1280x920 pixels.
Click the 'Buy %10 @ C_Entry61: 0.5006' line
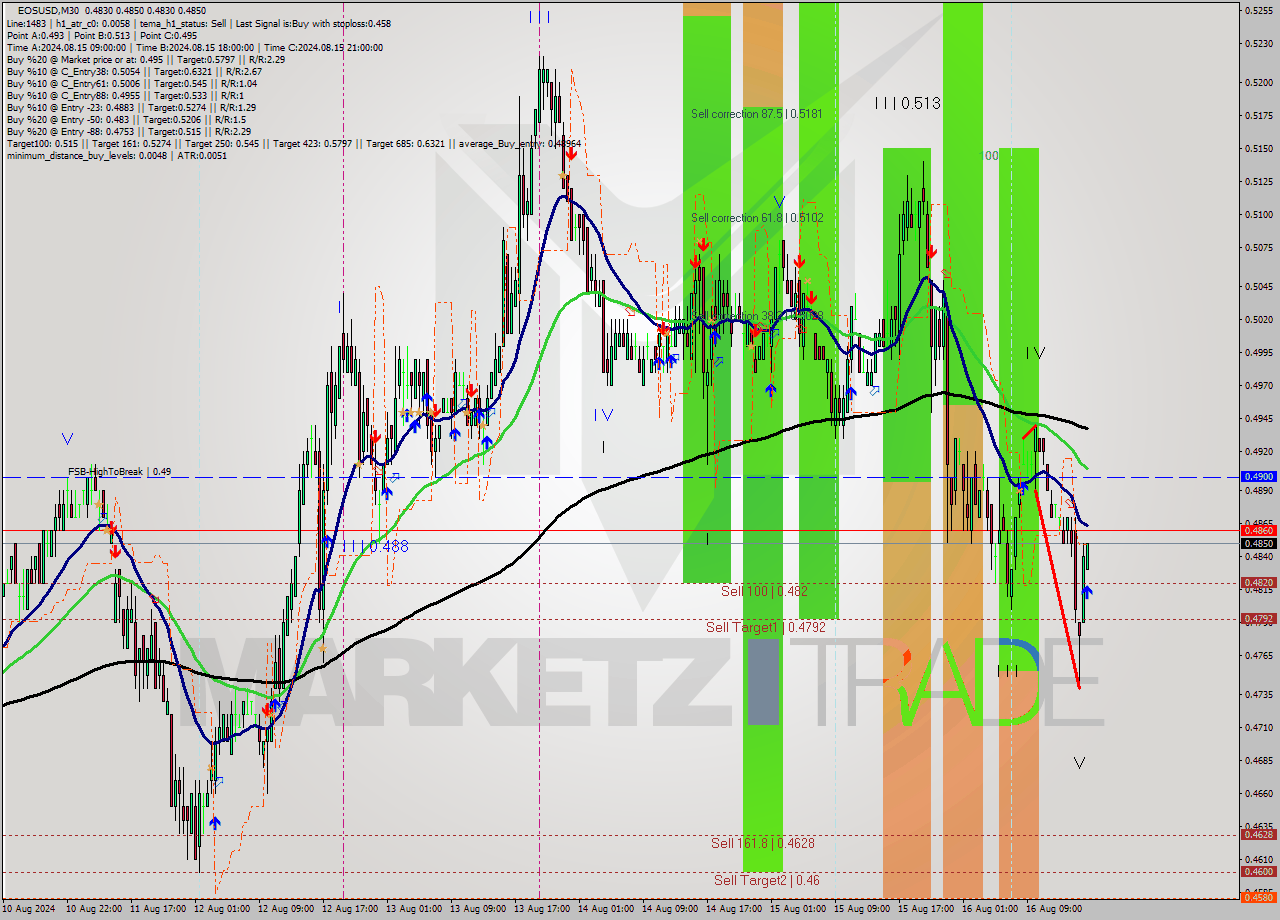coord(132,83)
